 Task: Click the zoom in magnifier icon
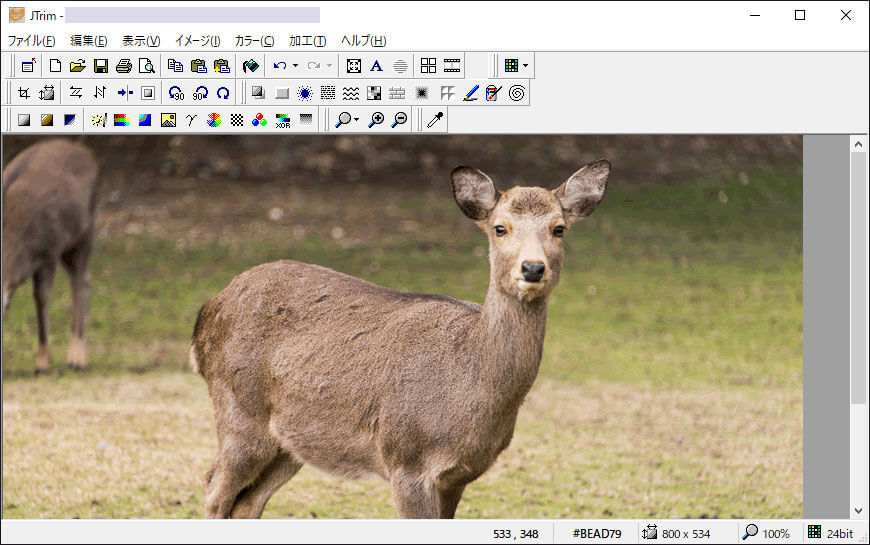tap(376, 120)
